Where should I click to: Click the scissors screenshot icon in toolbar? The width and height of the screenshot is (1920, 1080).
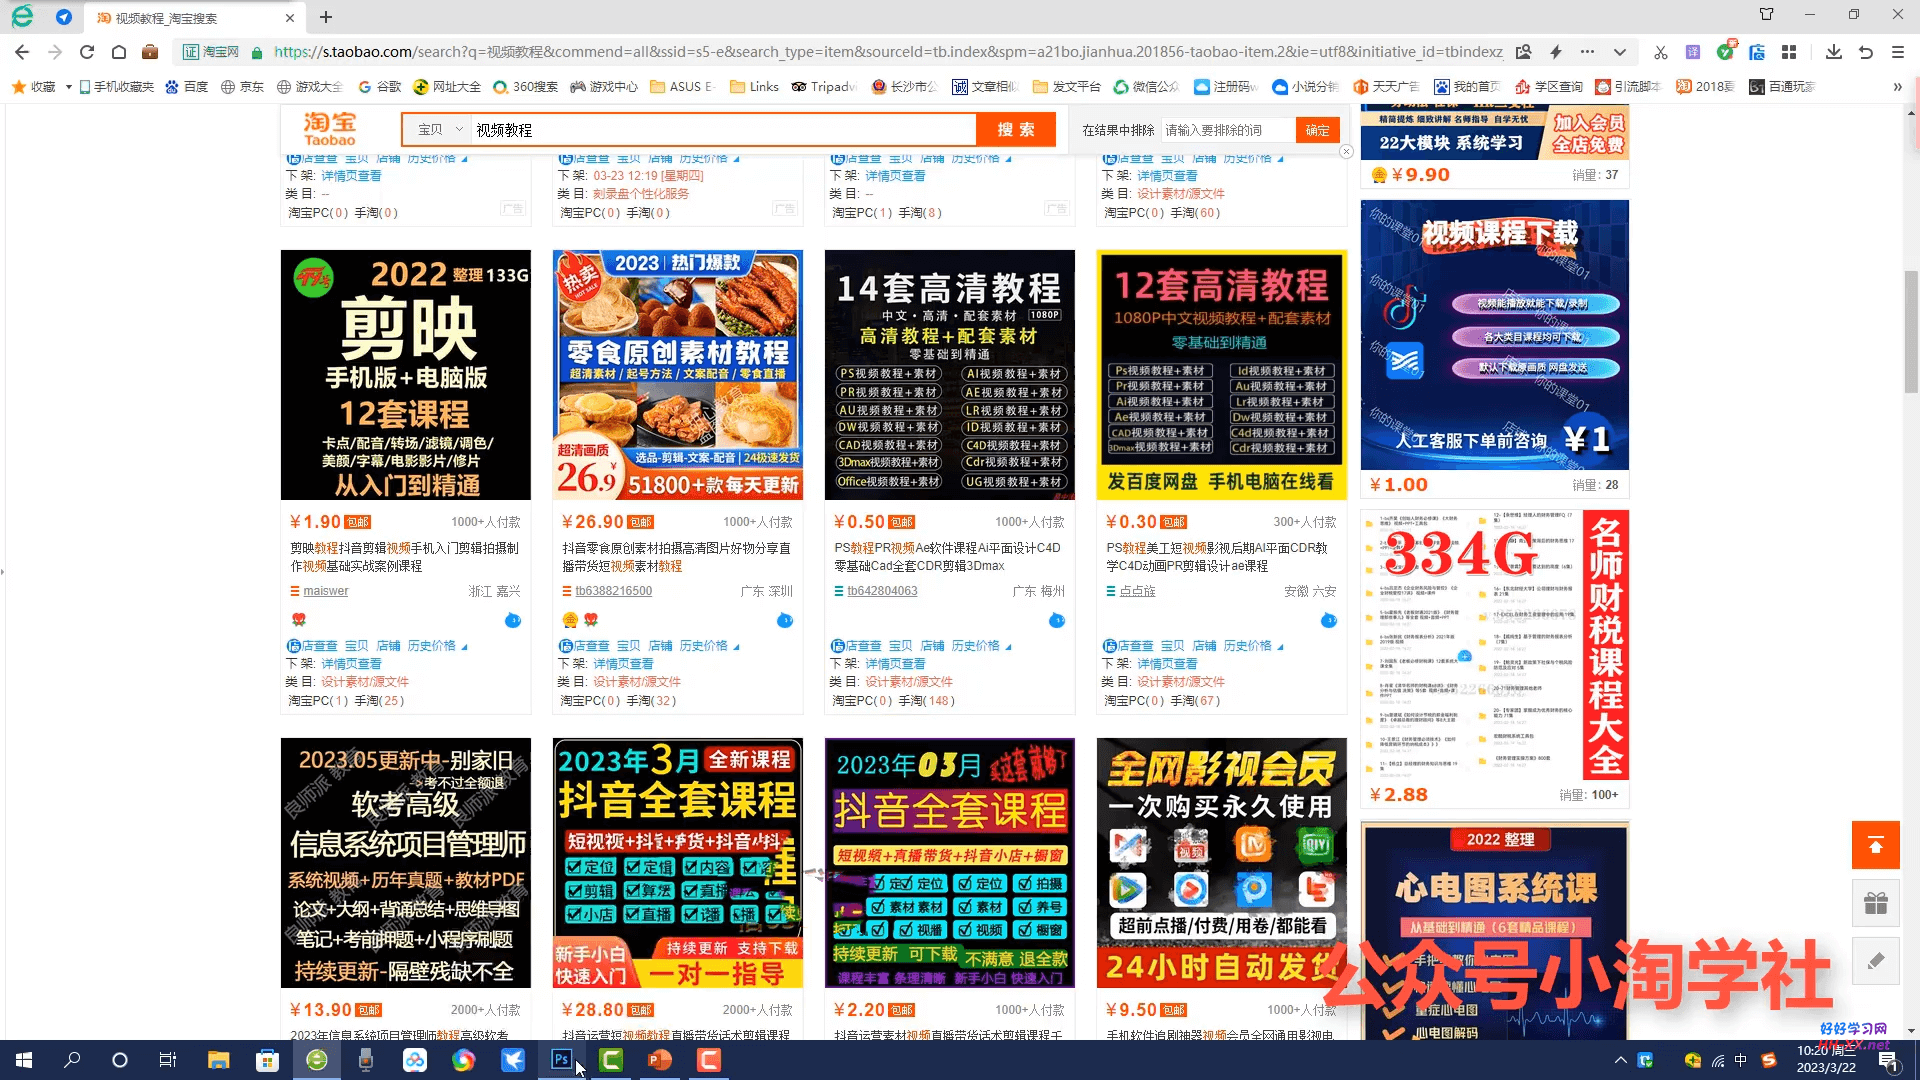click(1660, 52)
